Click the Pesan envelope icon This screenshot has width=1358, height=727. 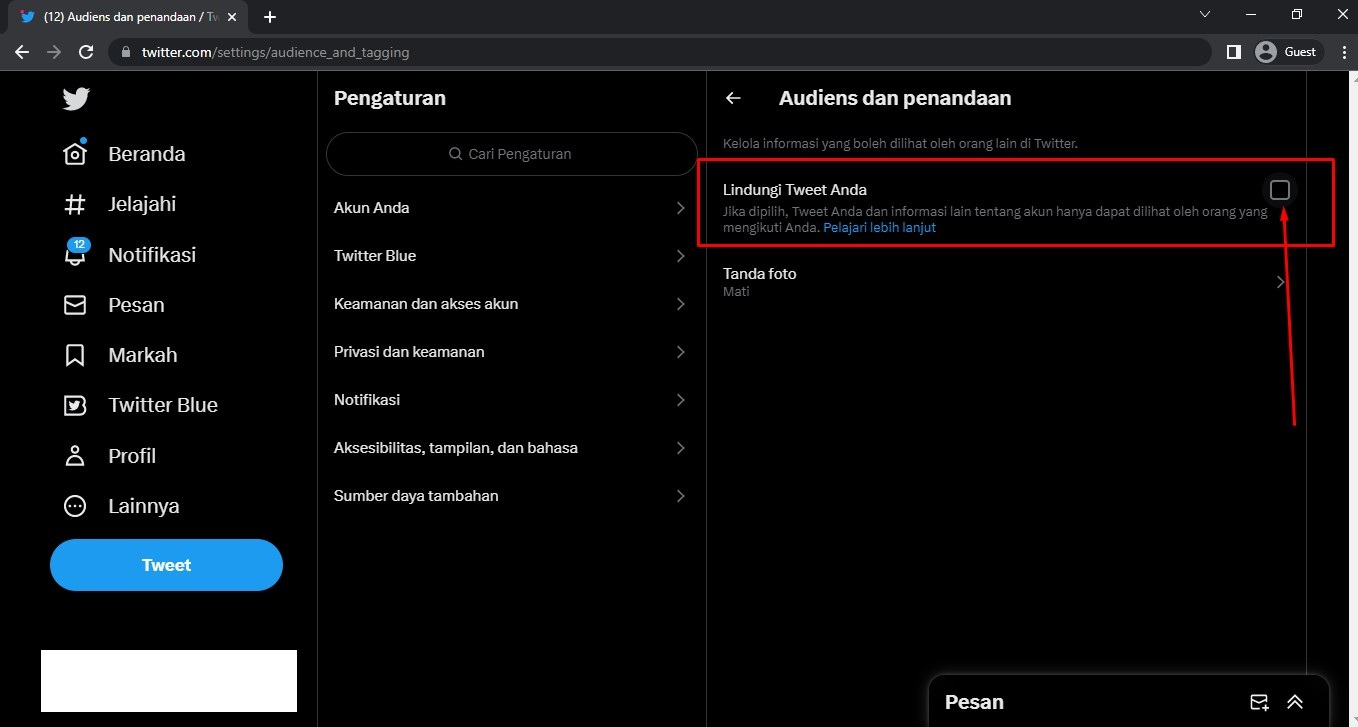pyautogui.click(x=75, y=305)
